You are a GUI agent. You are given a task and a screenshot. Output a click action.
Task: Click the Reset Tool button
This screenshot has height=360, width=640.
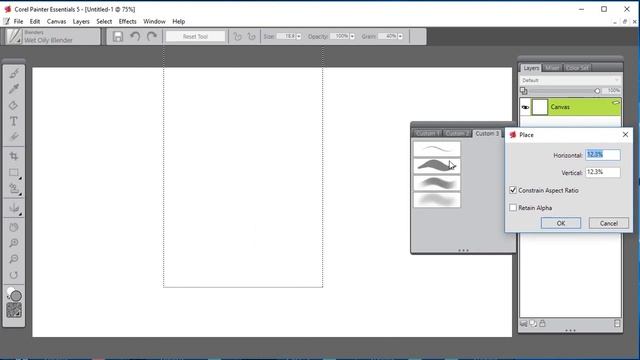point(196,37)
